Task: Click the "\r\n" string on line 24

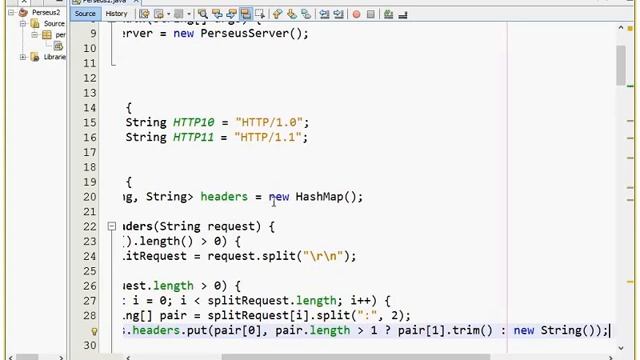Action: coord(323,256)
